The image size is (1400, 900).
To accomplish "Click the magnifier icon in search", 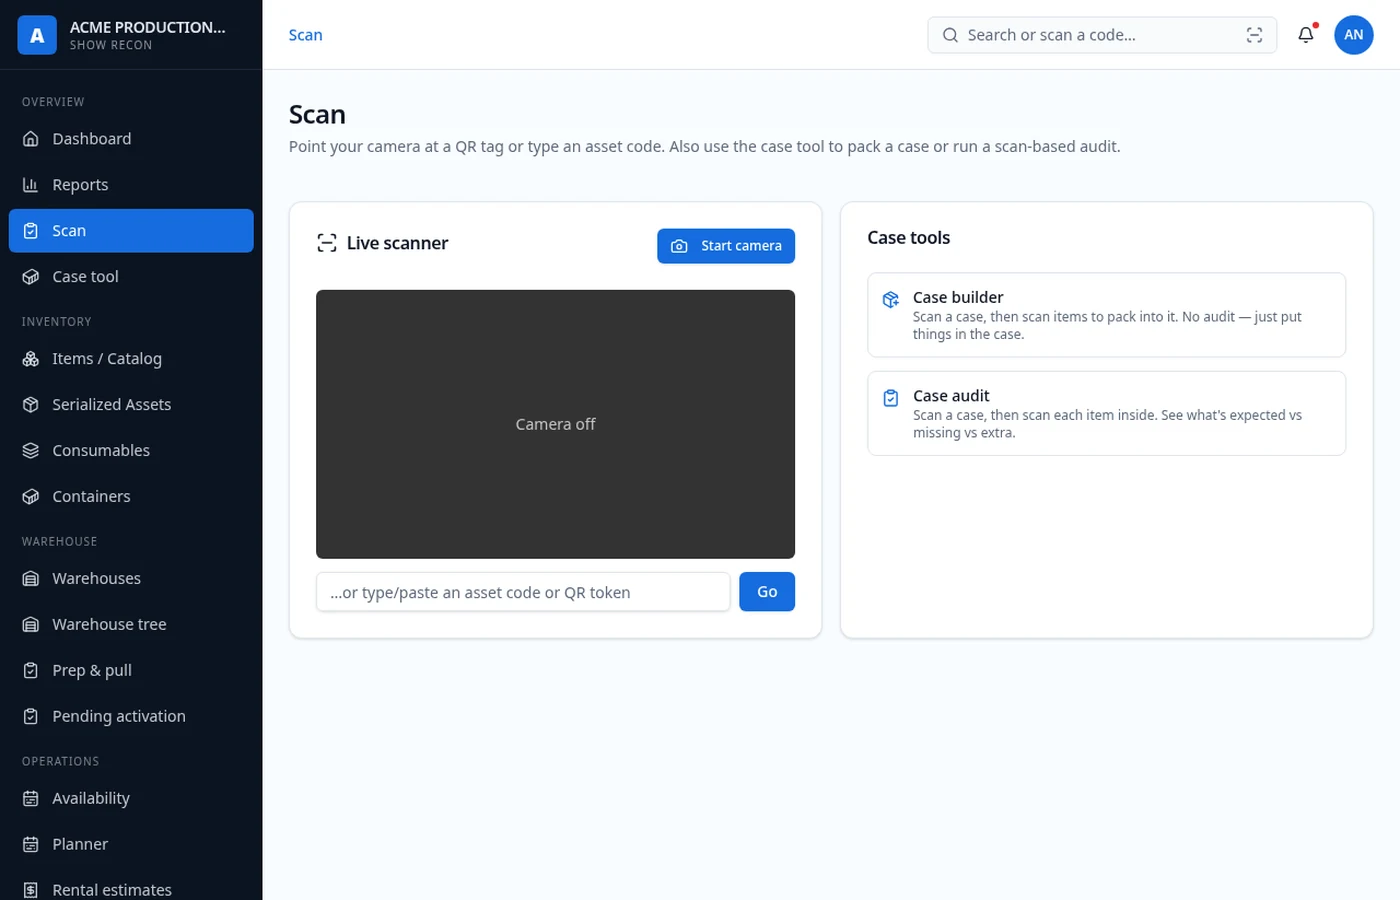I will tap(950, 35).
